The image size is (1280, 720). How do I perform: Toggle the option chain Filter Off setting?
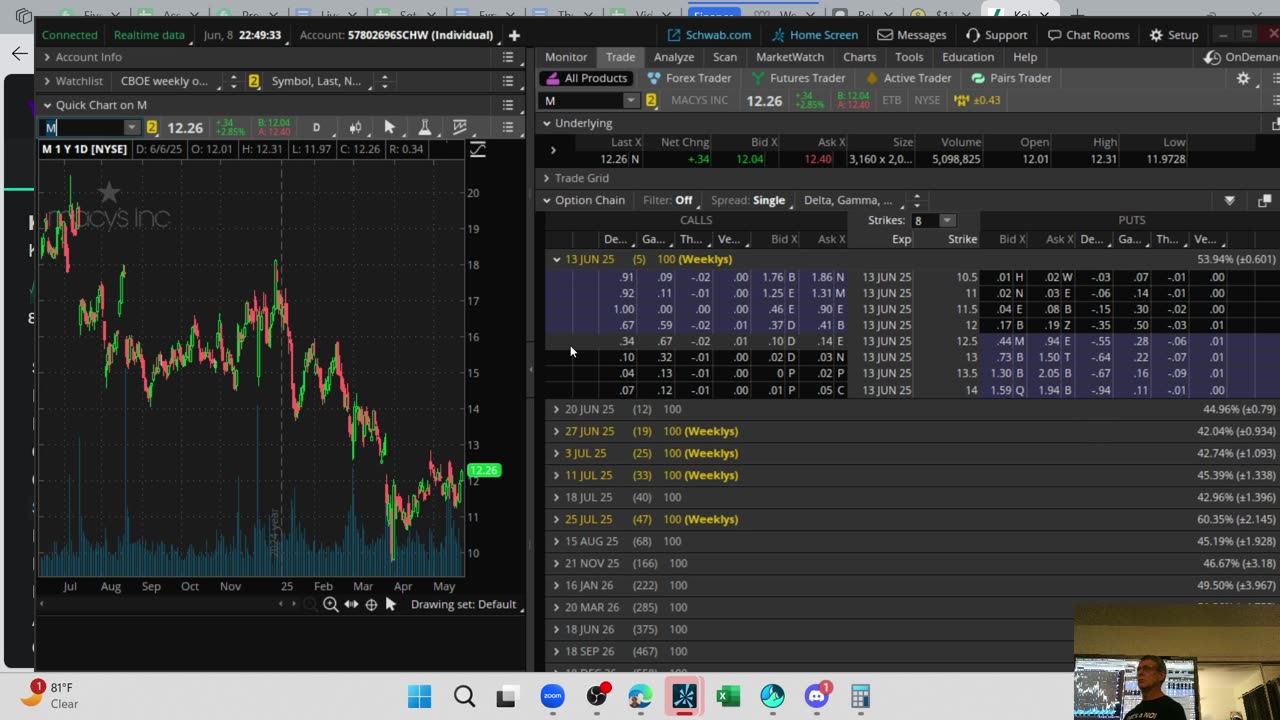click(683, 200)
